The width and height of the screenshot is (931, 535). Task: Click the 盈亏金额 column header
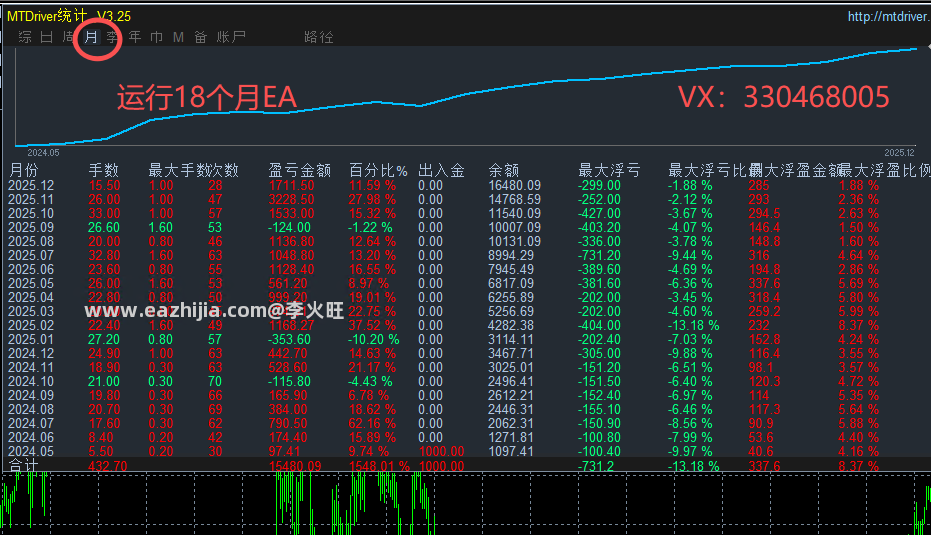click(299, 171)
